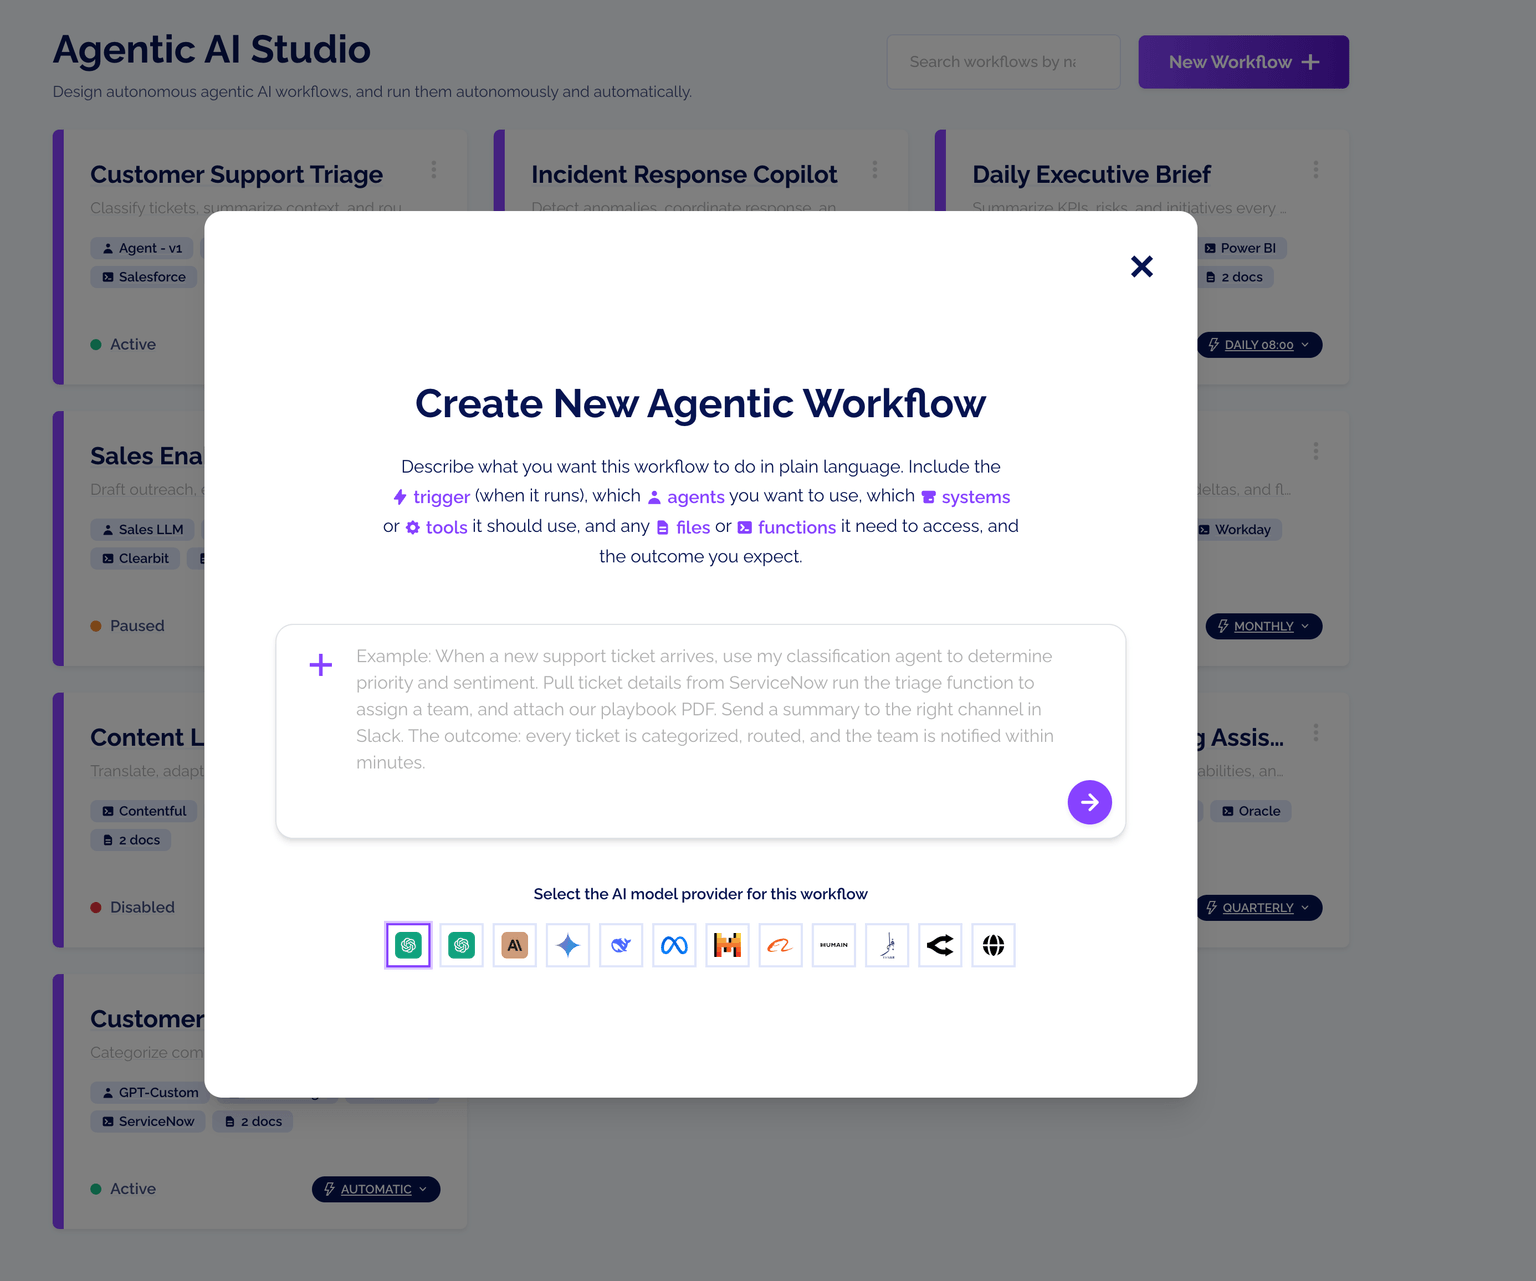The width and height of the screenshot is (1536, 1281).
Task: Select the highlighted OpenAI provider option
Action: pyautogui.click(x=408, y=945)
